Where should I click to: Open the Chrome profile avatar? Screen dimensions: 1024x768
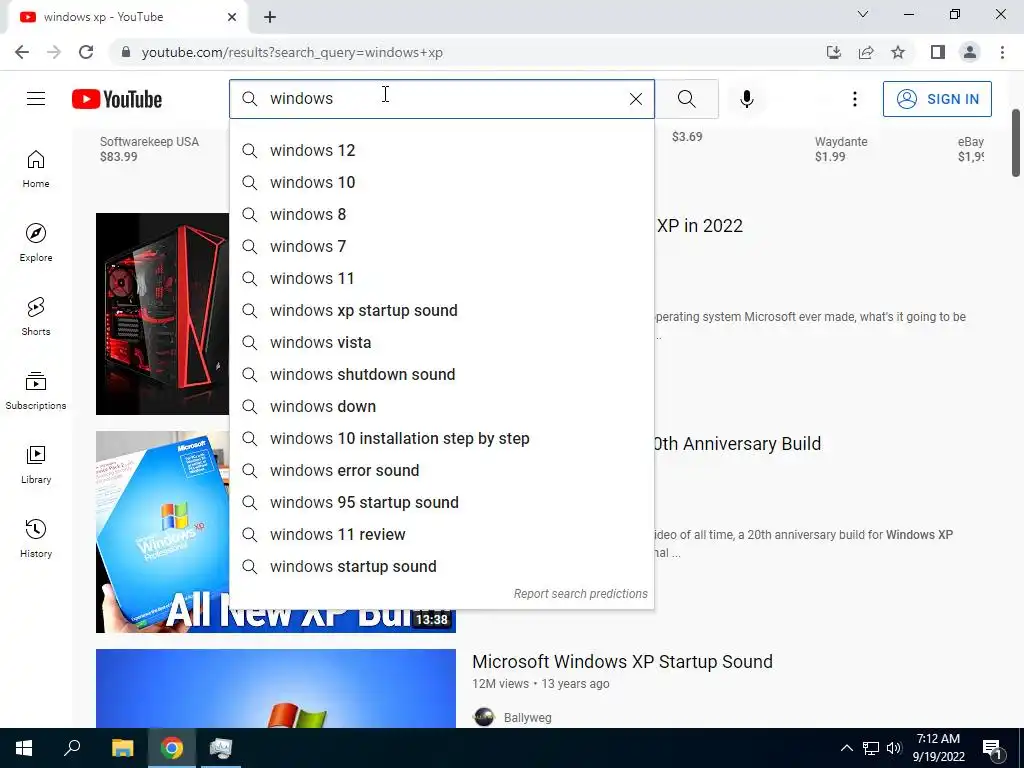pyautogui.click(x=970, y=52)
